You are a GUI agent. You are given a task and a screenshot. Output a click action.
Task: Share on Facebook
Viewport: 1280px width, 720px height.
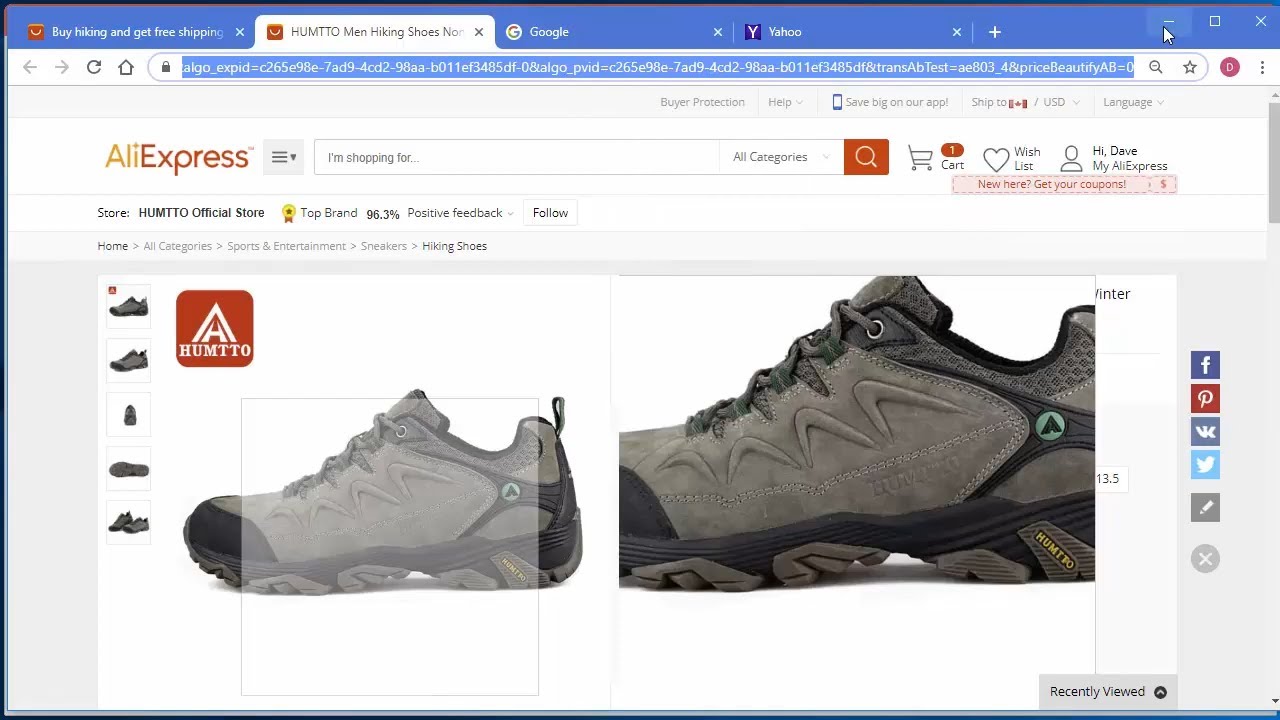pos(1205,365)
